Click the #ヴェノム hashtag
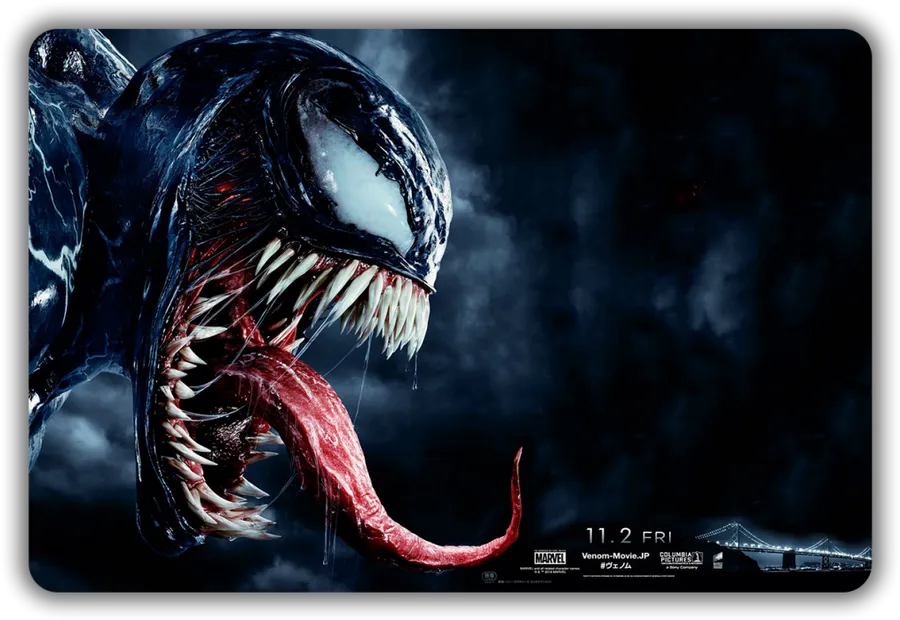This screenshot has height=620, width=900. [615, 565]
